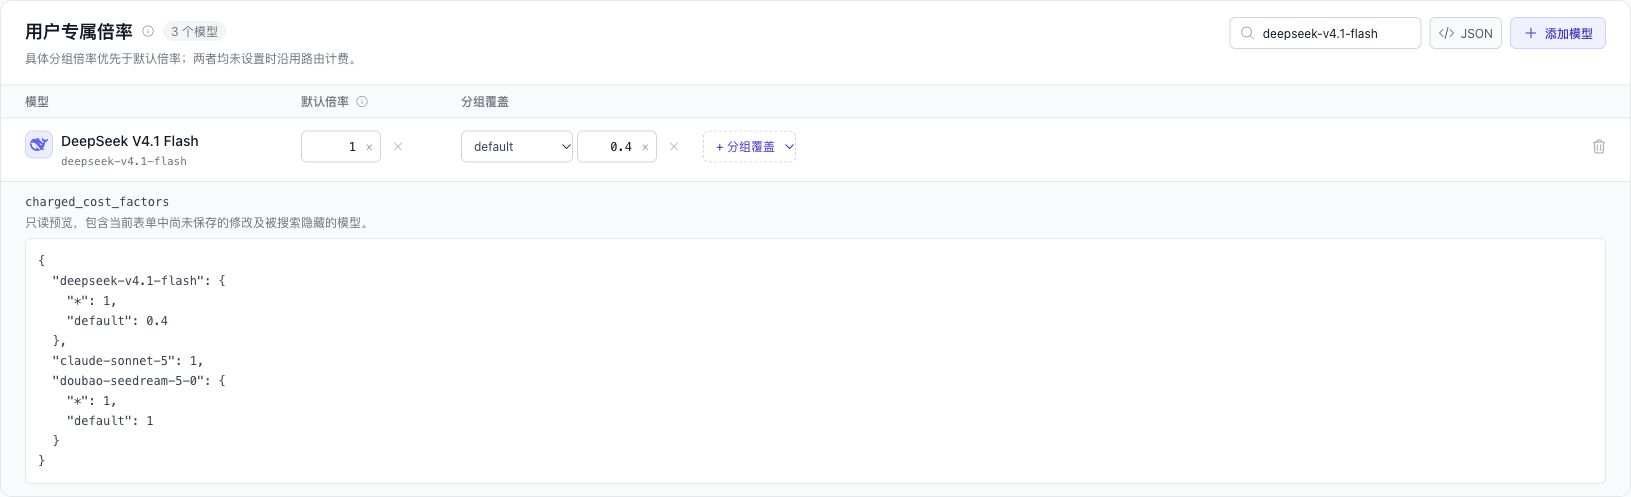Click the 3 个模型 count badge
Image resolution: width=1631 pixels, height=497 pixels.
[x=194, y=31]
